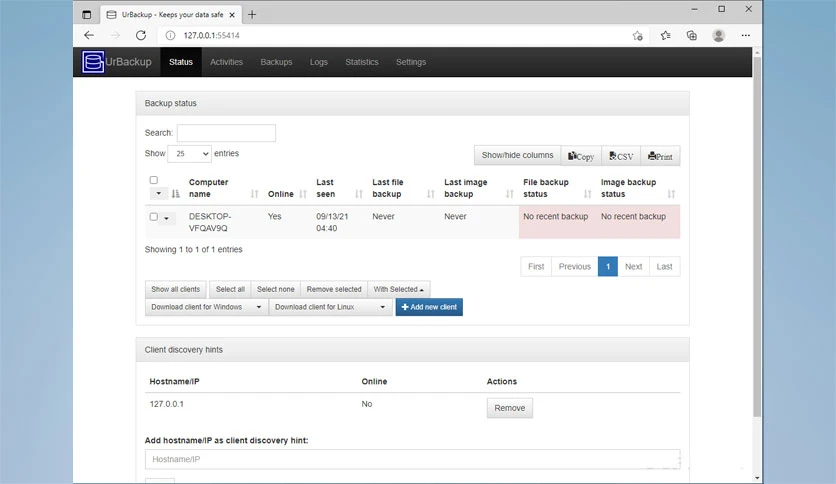Viewport: 836px width, 484px height.
Task: Click Remove selected button
Action: (x=334, y=289)
